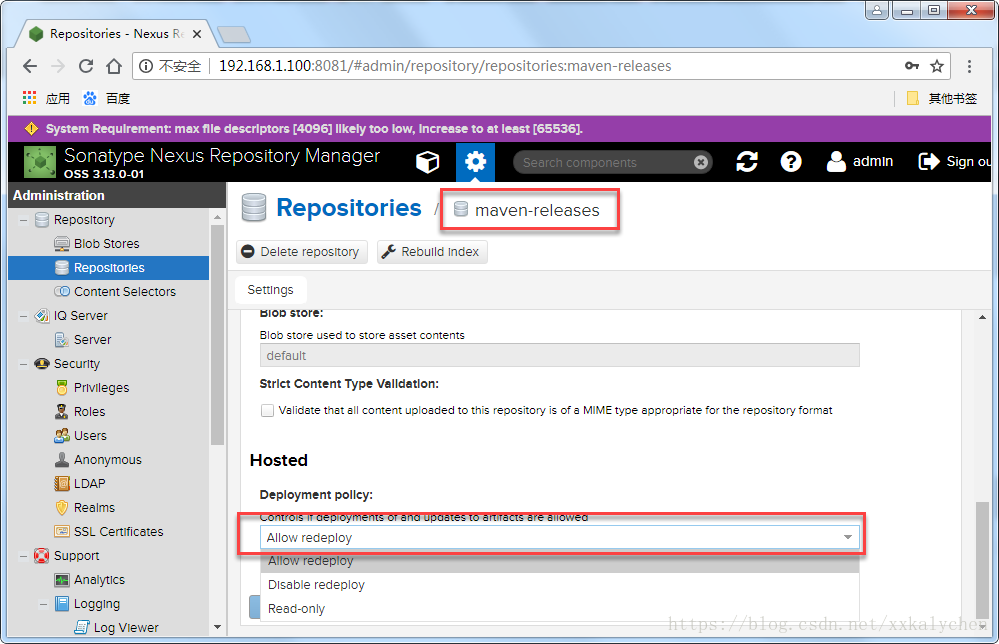Viewport: 999px width, 644px height.
Task: Open Chrome three-dot menu
Action: click(969, 66)
